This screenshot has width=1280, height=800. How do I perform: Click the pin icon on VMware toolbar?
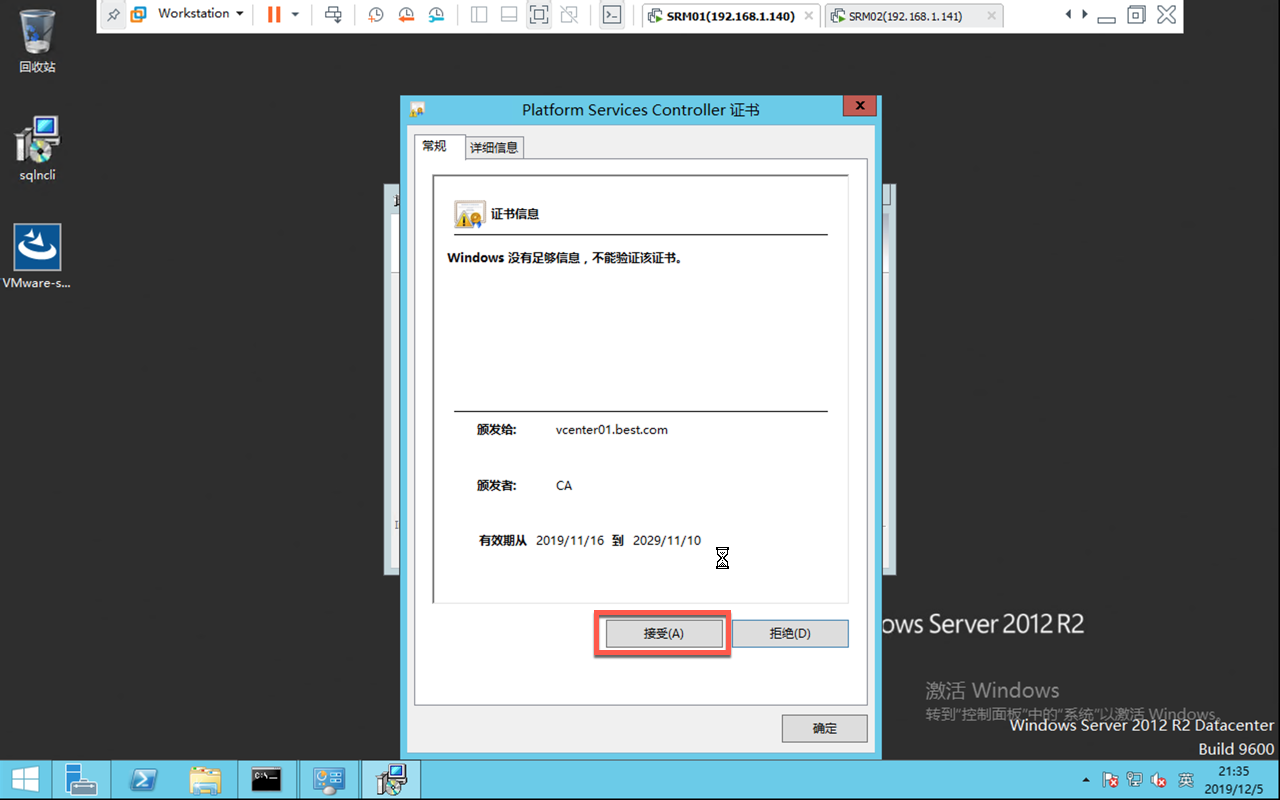(x=113, y=15)
